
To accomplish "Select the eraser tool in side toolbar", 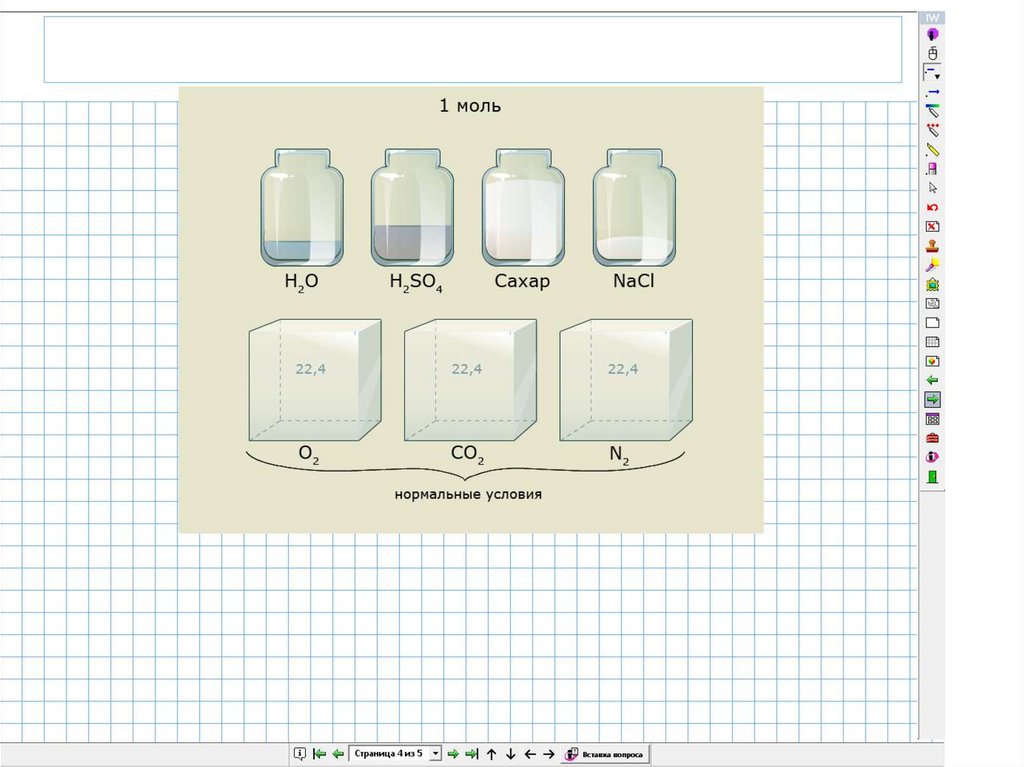I will coord(932,169).
